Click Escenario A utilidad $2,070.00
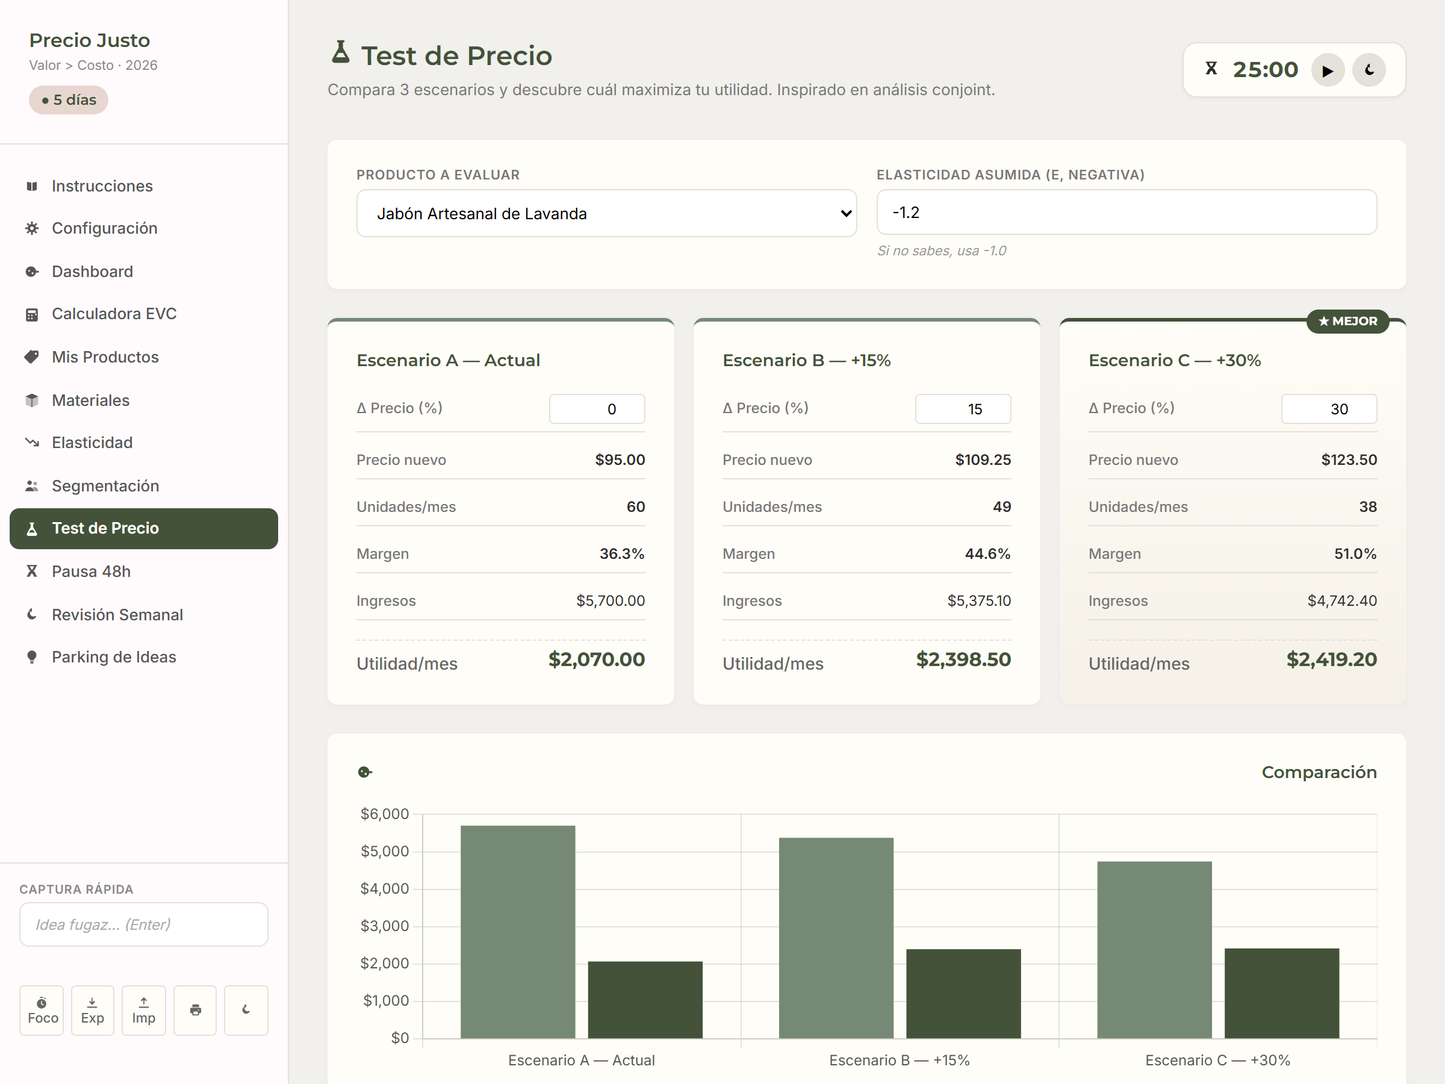The image size is (1445, 1084). pyautogui.click(x=597, y=660)
